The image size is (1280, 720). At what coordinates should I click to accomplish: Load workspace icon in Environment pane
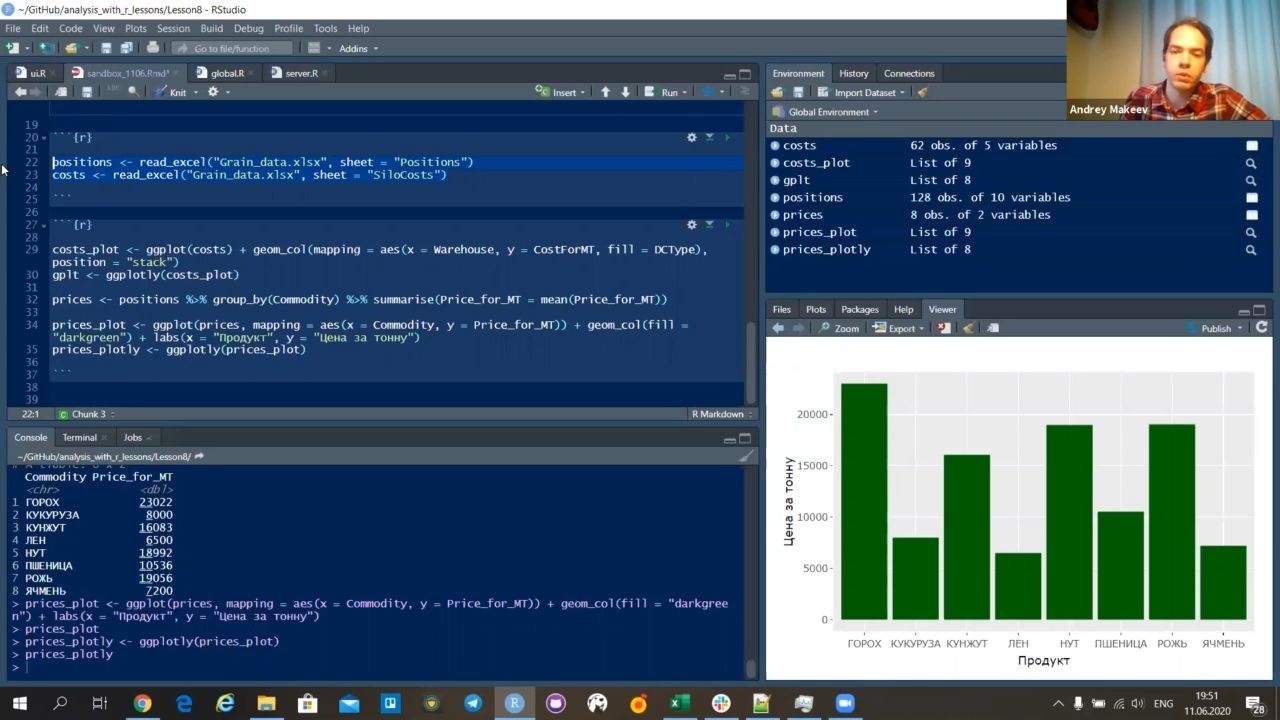coord(777,92)
